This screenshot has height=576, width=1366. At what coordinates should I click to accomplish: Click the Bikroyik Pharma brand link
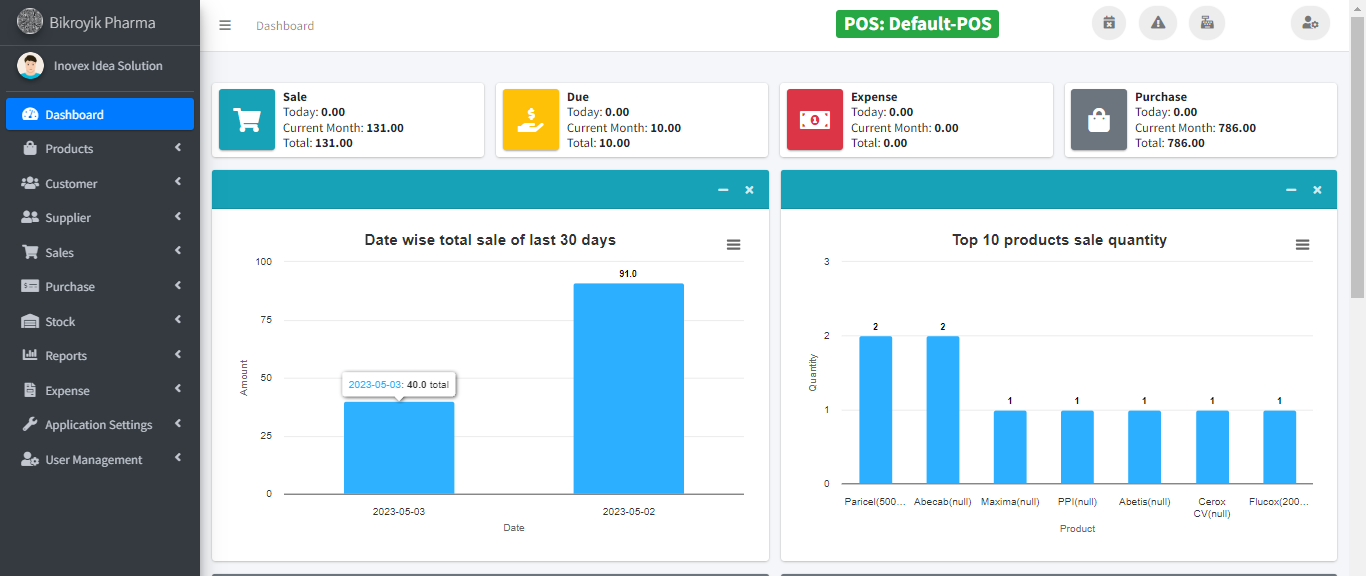coord(100,22)
